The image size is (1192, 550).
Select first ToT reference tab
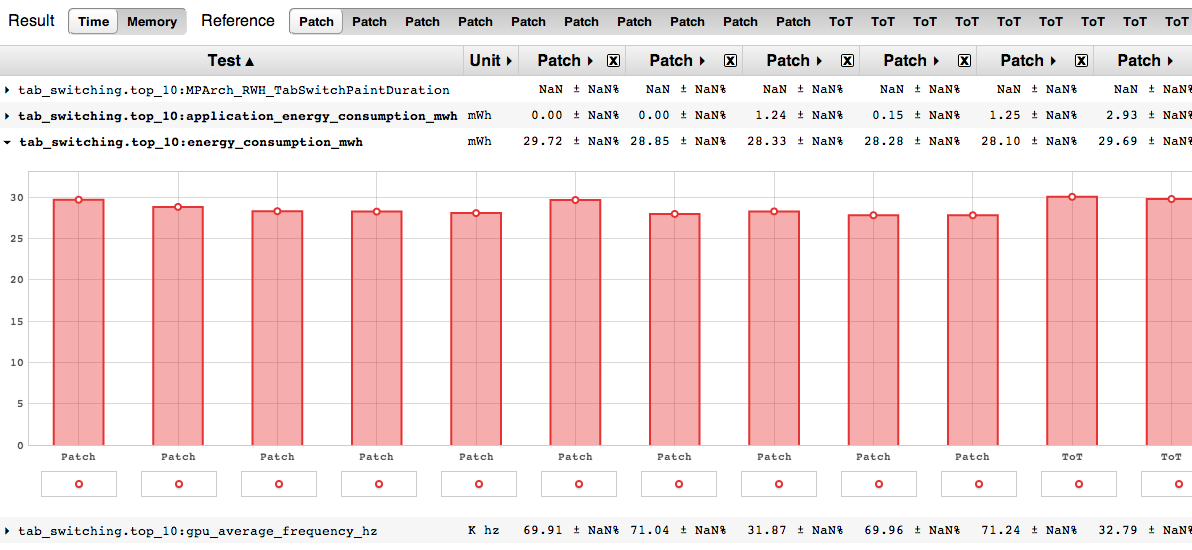(x=841, y=21)
